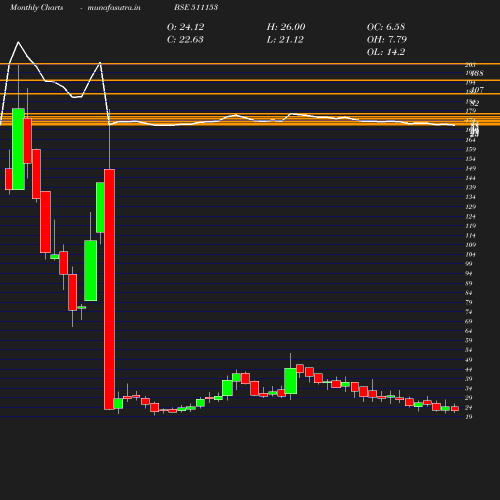Click the low value 'L: 21.12'
This screenshot has width=500, height=500.
click(285, 40)
